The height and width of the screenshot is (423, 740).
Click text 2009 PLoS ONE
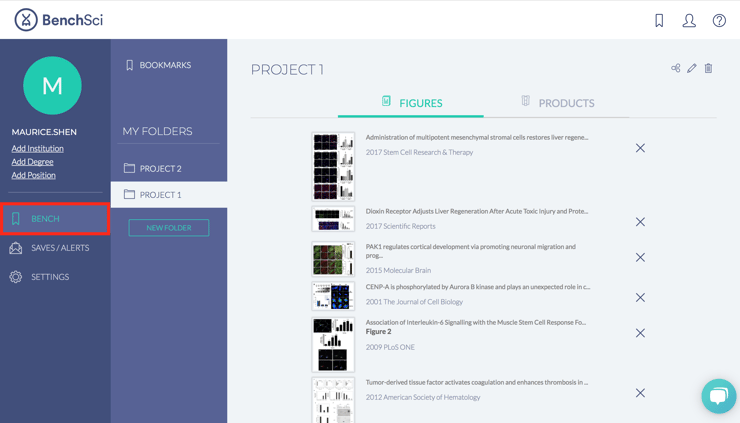pos(390,347)
